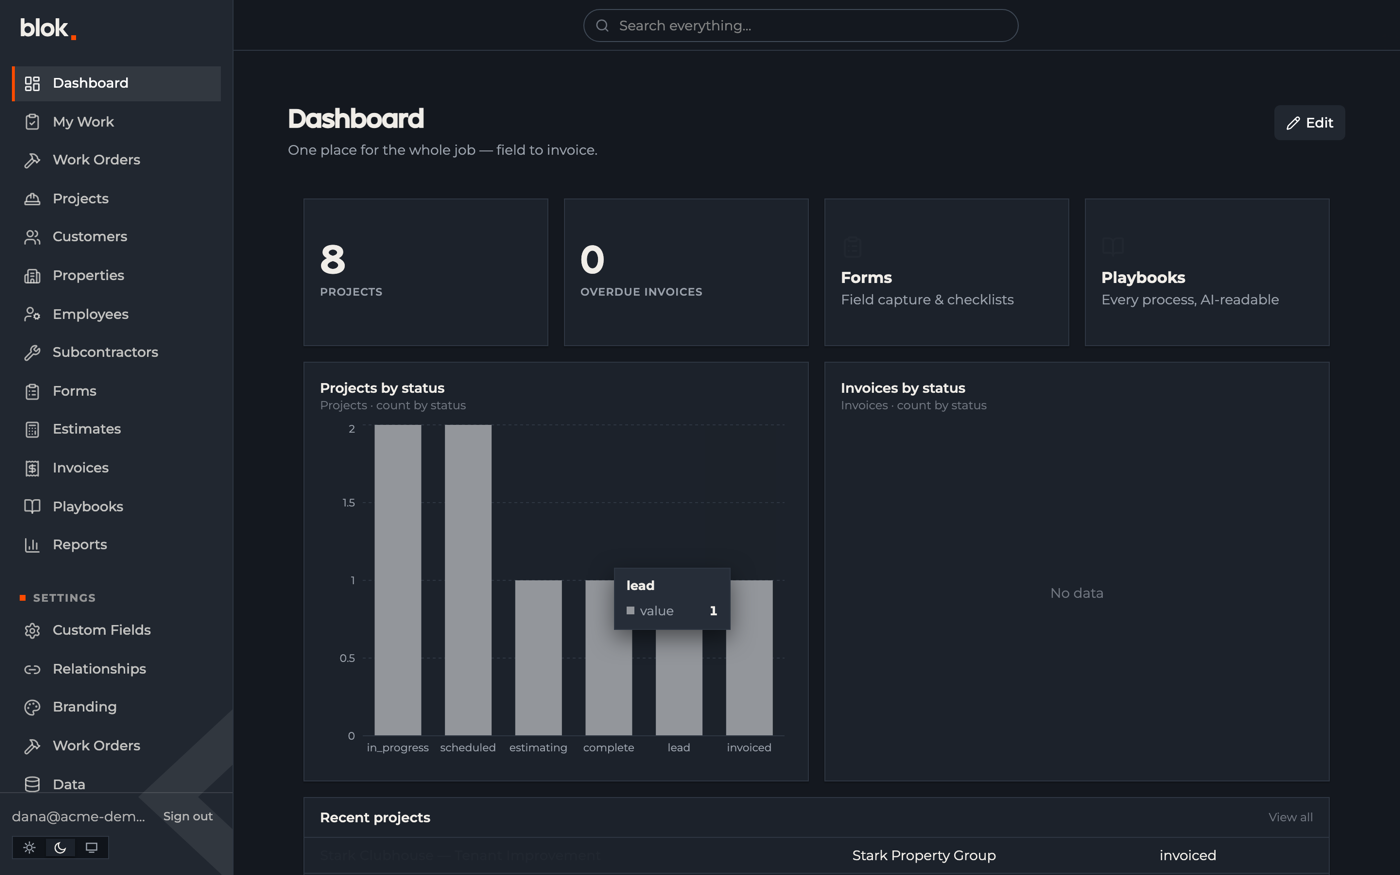Open the Overdue Invoices card
Viewport: 1400px width, 875px height.
[686, 272]
